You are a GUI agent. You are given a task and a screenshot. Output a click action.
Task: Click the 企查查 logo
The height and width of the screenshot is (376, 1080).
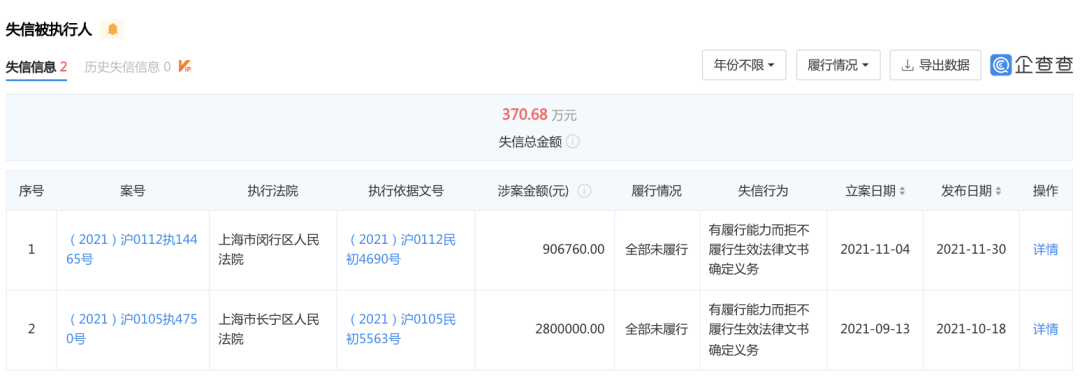pos(1032,65)
